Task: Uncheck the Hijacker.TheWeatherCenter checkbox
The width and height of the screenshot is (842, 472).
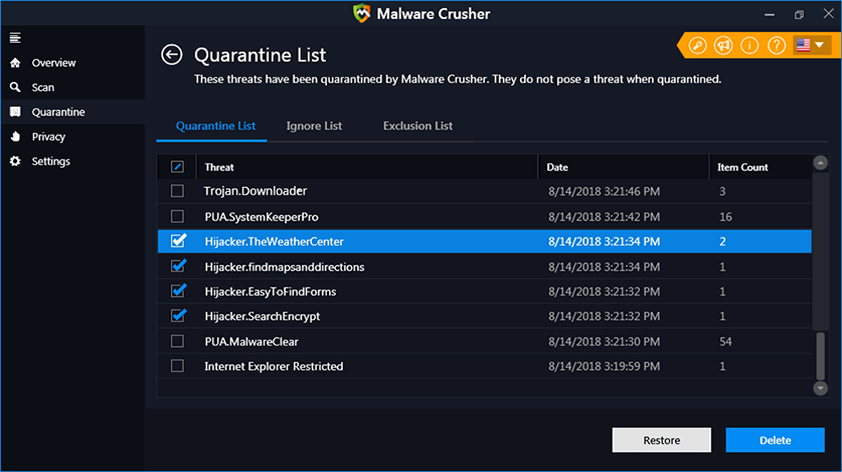Action: point(178,241)
